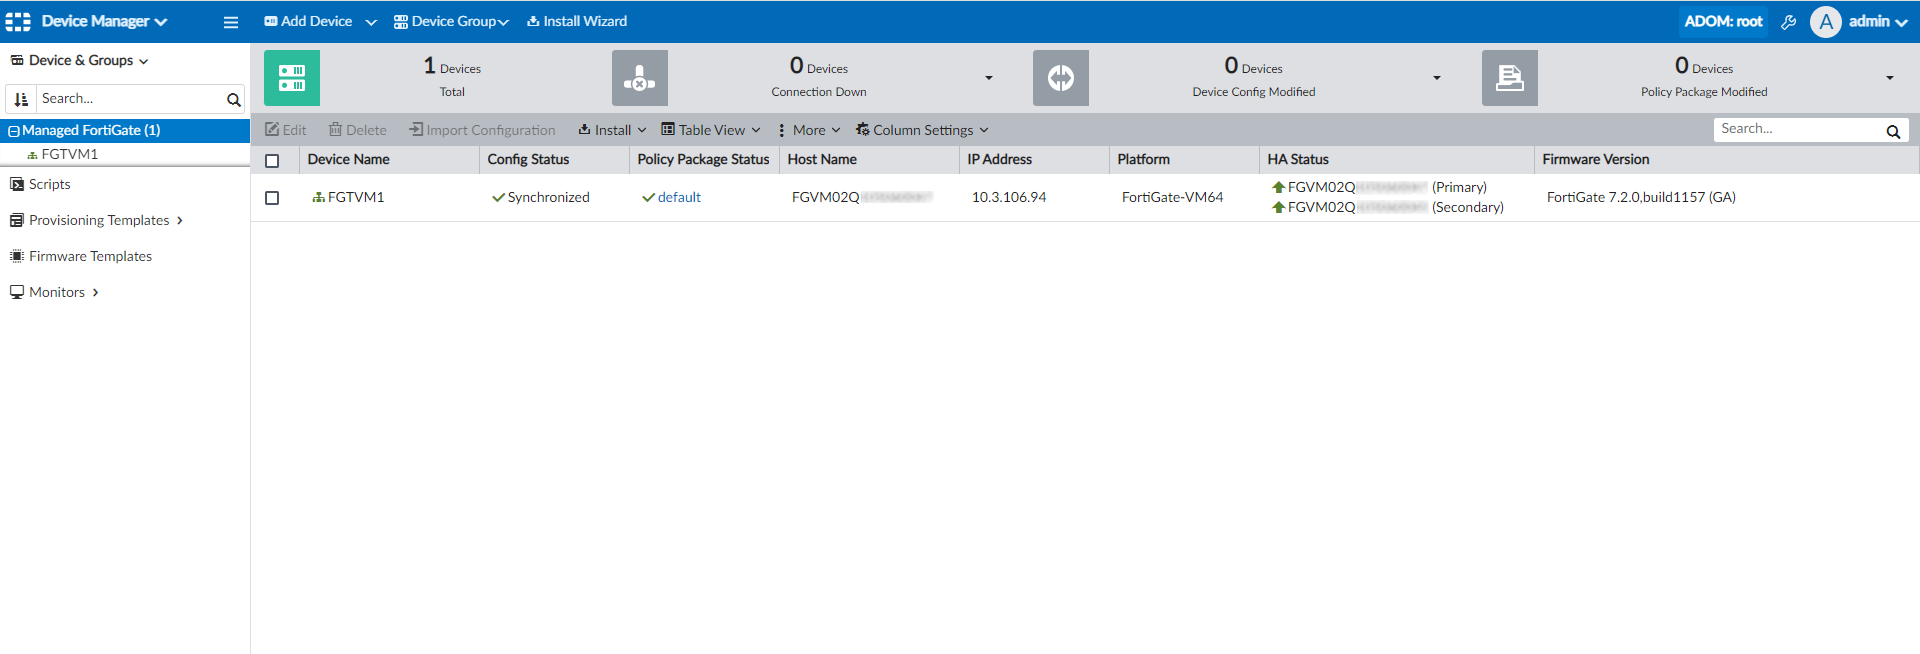
Task: Click the Connection Down status icon
Action: 640,78
